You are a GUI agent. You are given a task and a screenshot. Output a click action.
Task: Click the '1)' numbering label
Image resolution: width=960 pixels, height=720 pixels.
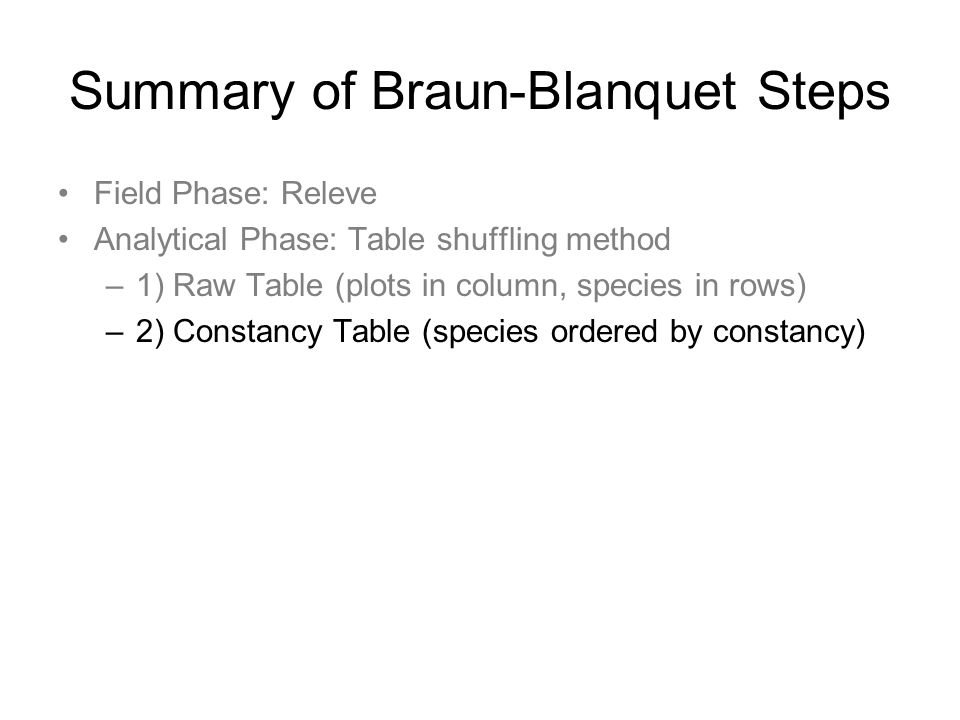(x=151, y=286)
